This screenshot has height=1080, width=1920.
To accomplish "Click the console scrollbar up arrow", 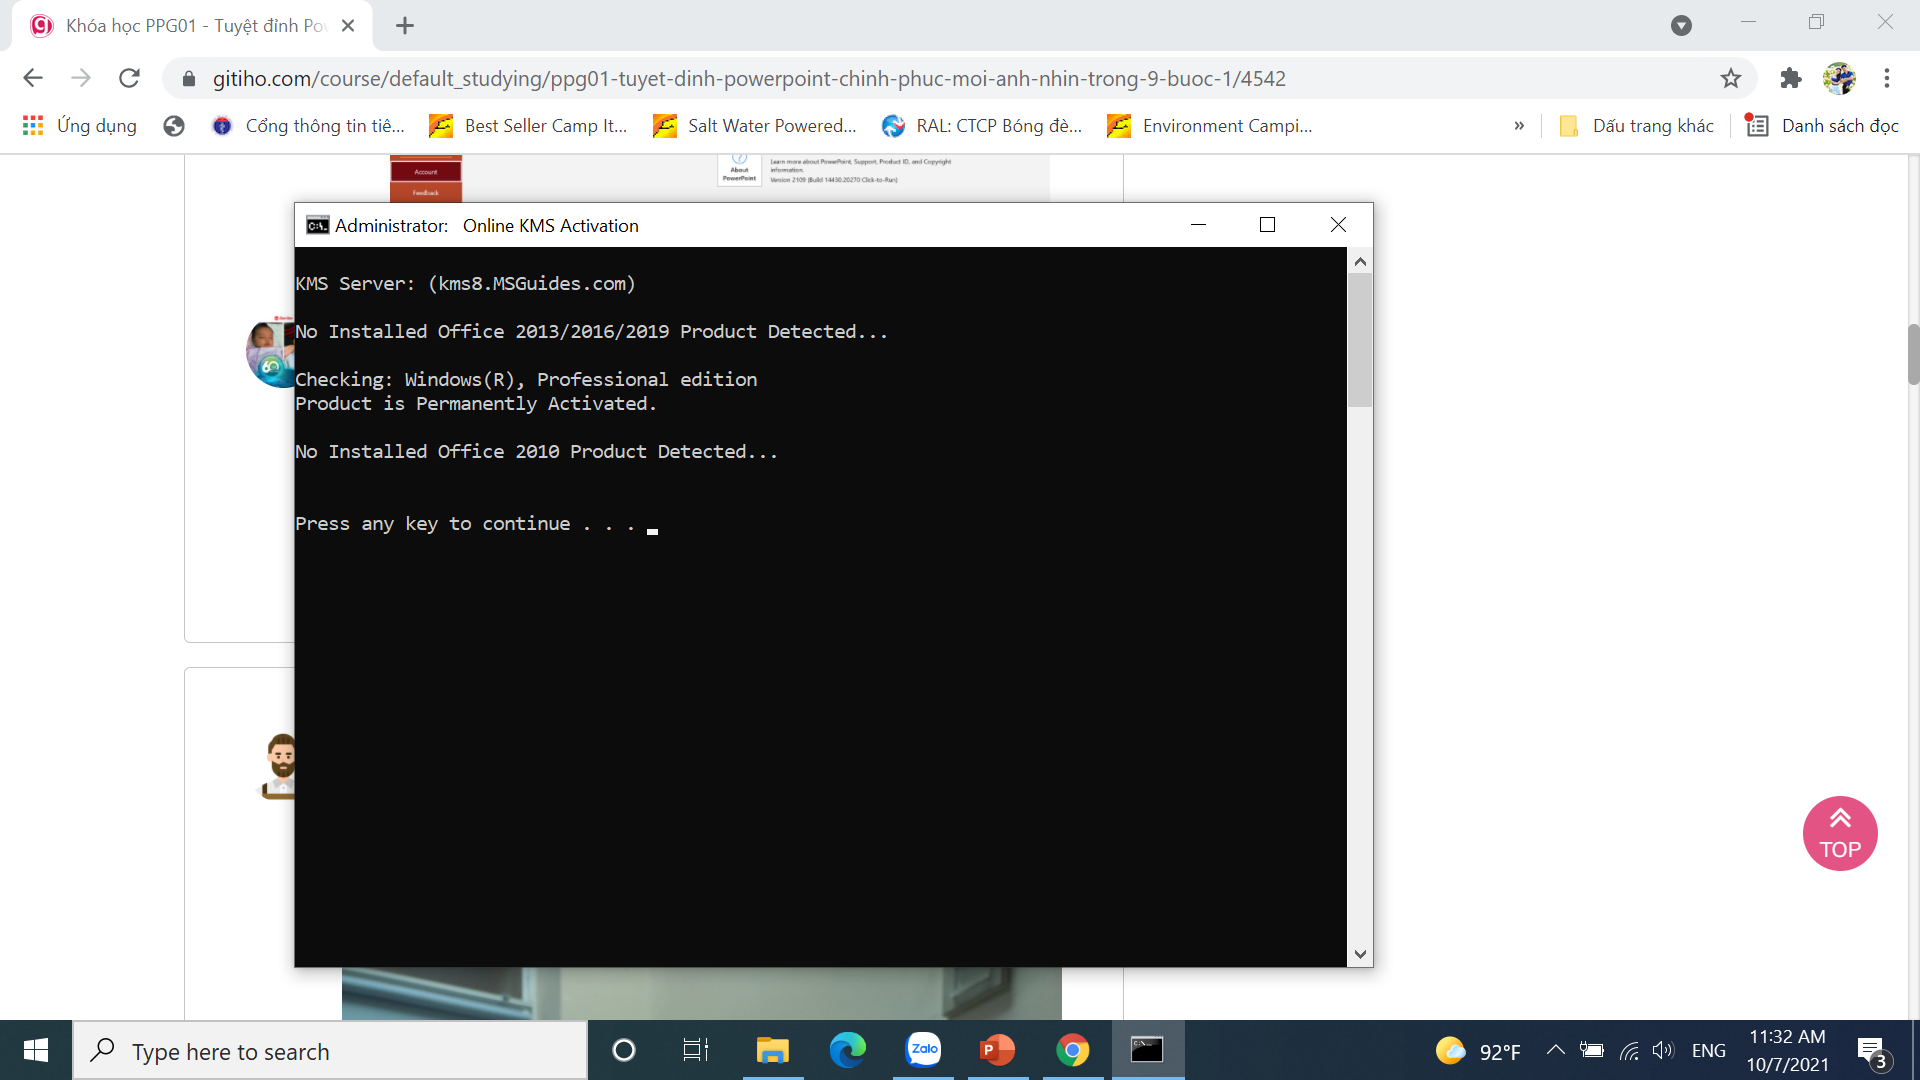I will tap(1360, 261).
